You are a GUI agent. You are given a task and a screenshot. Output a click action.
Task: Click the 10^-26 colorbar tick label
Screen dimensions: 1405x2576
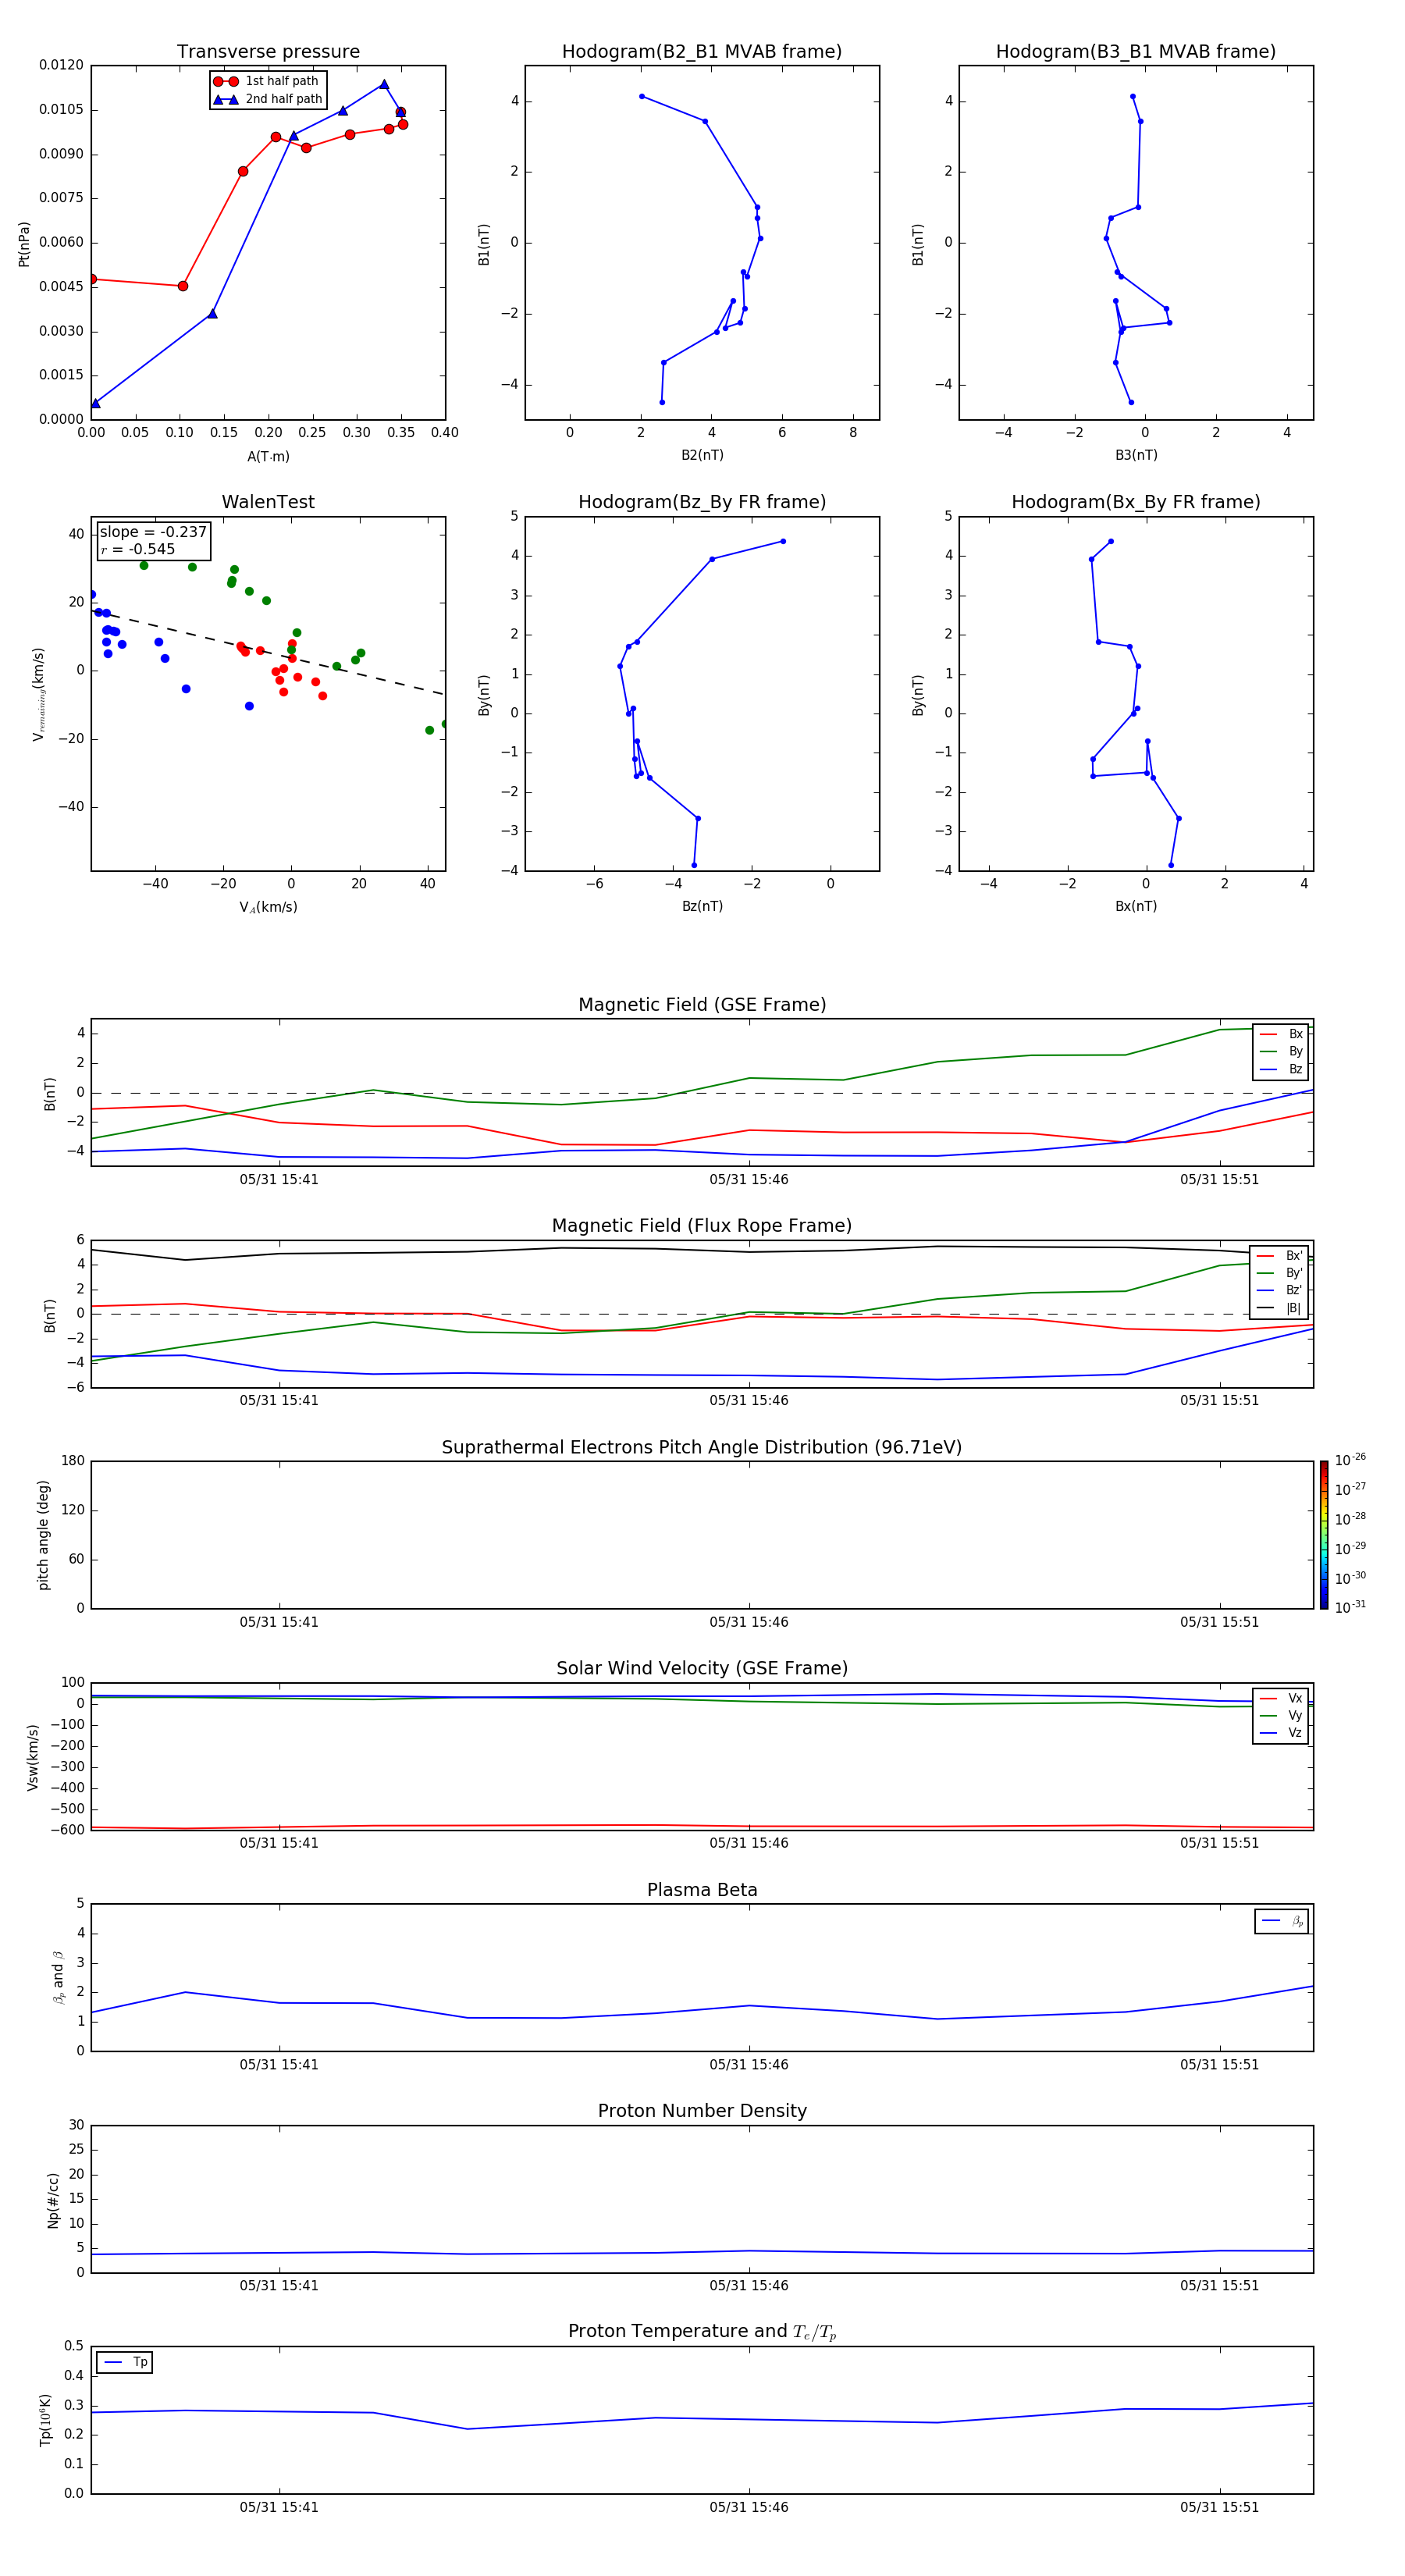[1350, 1460]
